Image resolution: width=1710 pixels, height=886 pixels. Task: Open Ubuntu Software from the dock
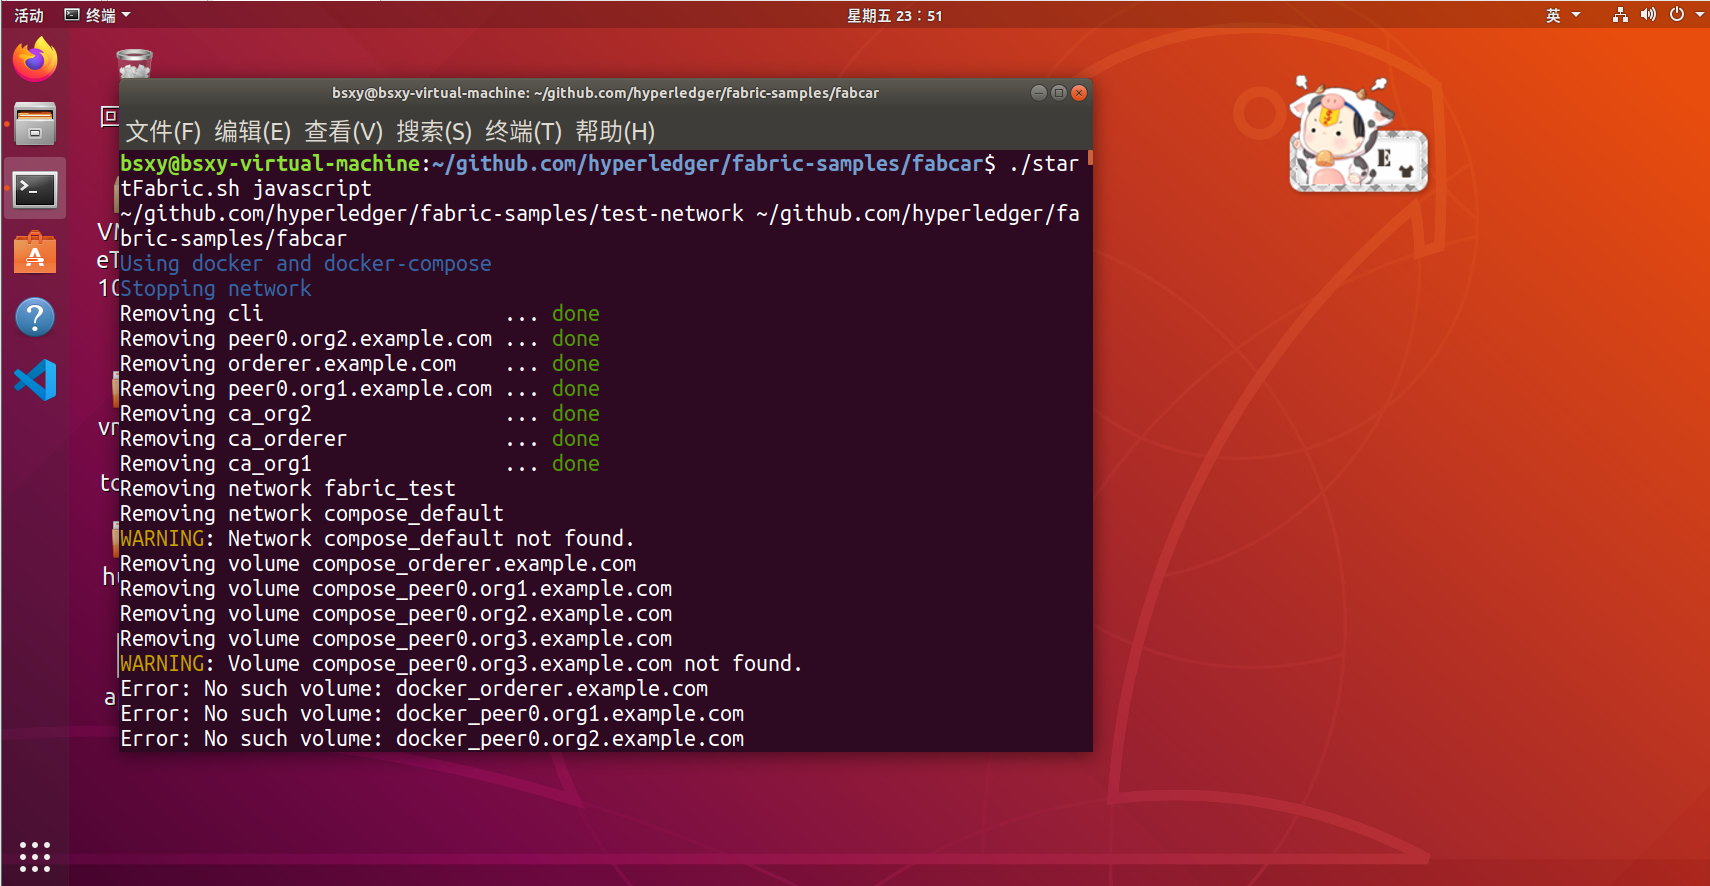(35, 252)
